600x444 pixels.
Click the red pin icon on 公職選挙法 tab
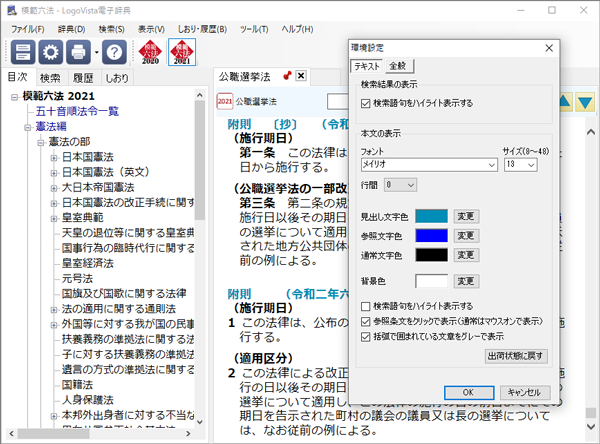[x=287, y=76]
